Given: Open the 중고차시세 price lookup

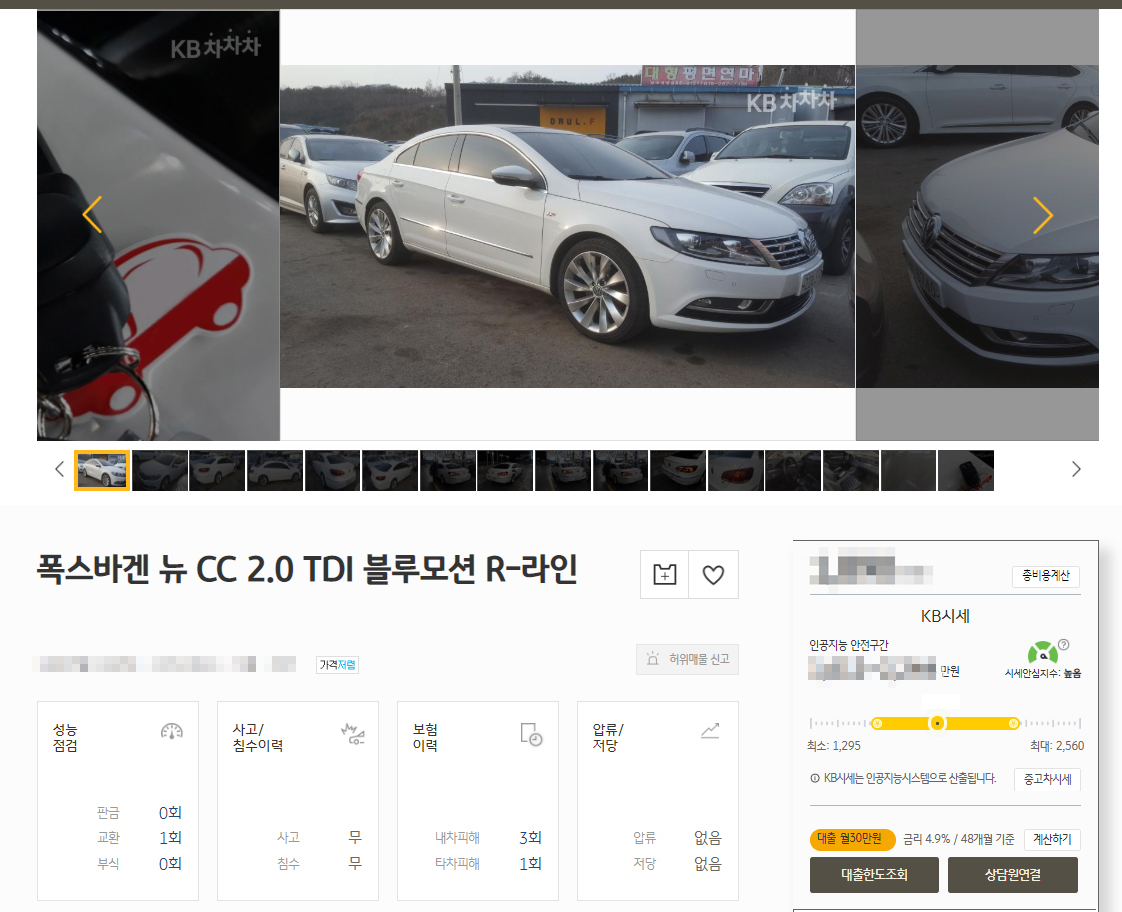Looking at the screenshot, I should click(1047, 779).
